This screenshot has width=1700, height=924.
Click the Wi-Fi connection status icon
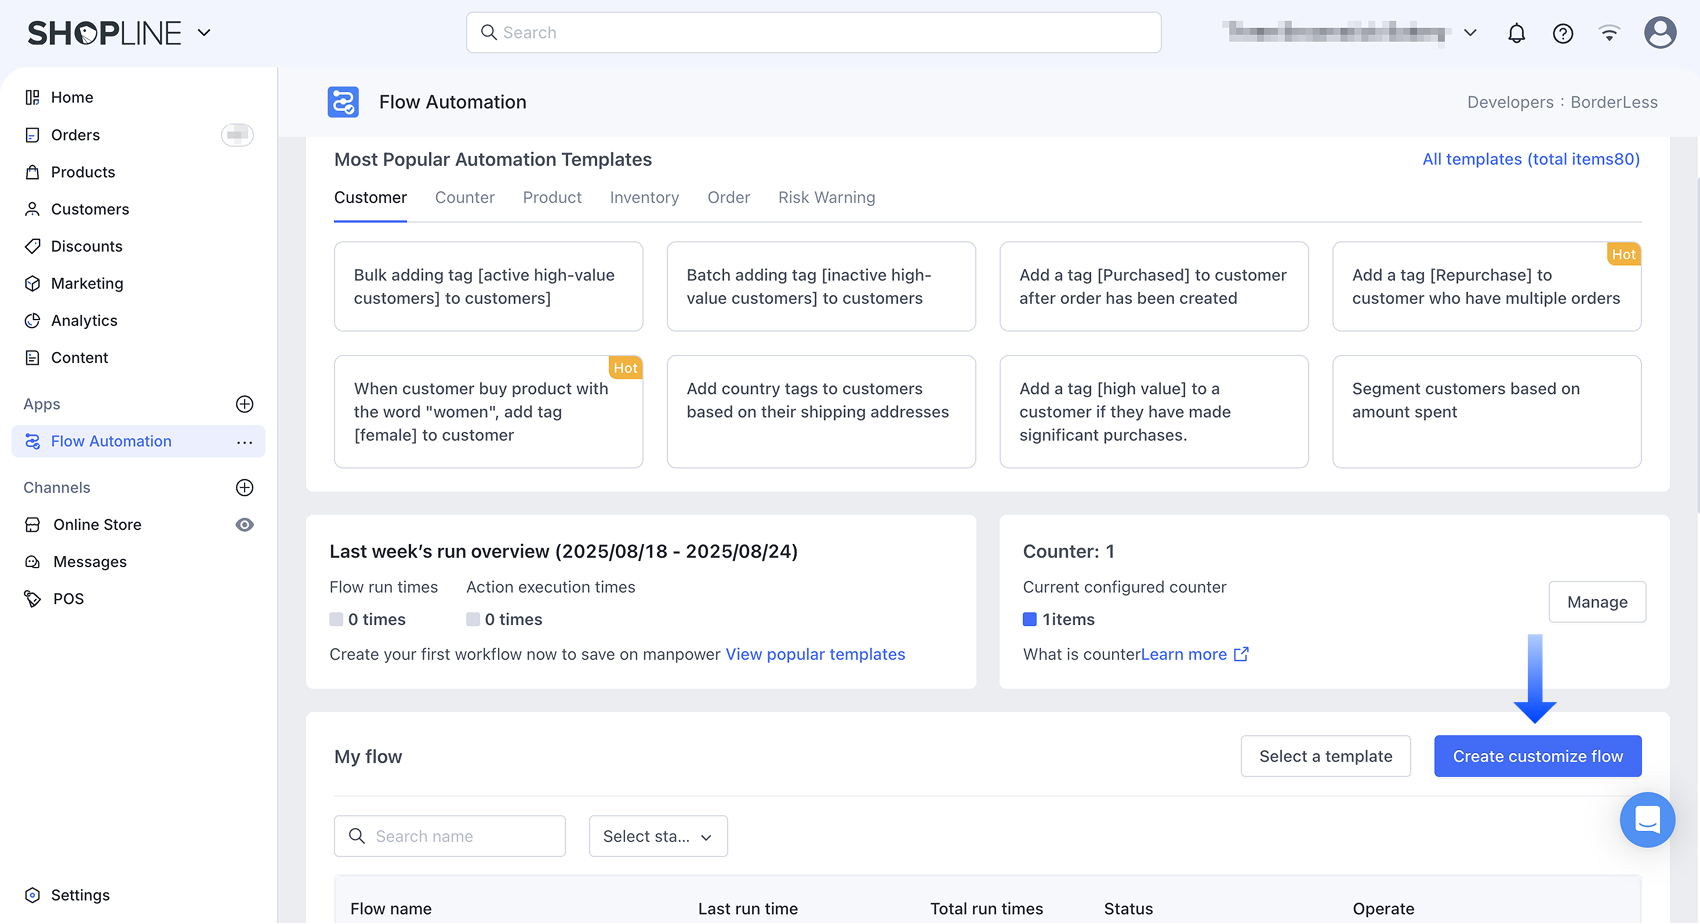click(1609, 33)
